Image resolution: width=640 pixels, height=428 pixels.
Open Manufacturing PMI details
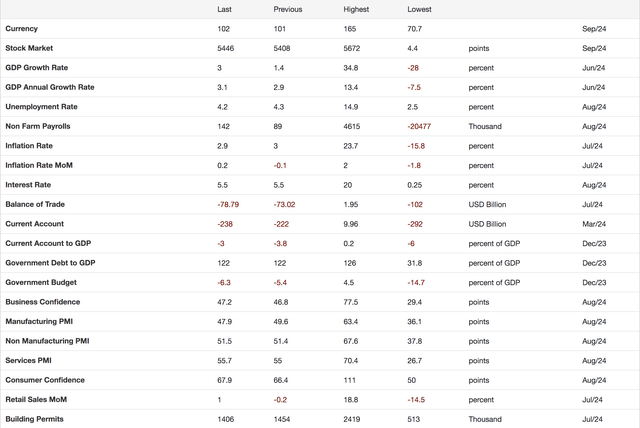(39, 322)
